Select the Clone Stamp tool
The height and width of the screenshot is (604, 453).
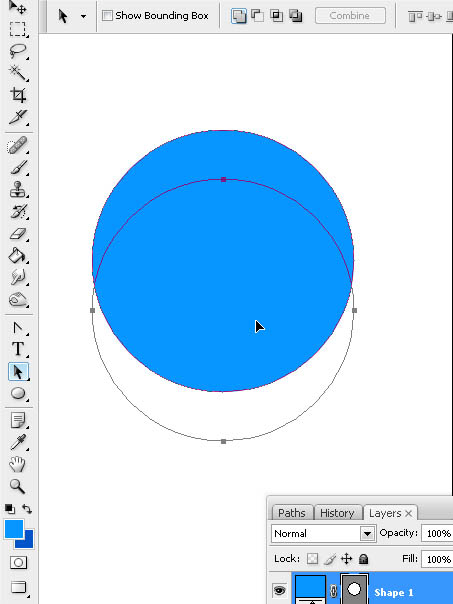coord(18,190)
